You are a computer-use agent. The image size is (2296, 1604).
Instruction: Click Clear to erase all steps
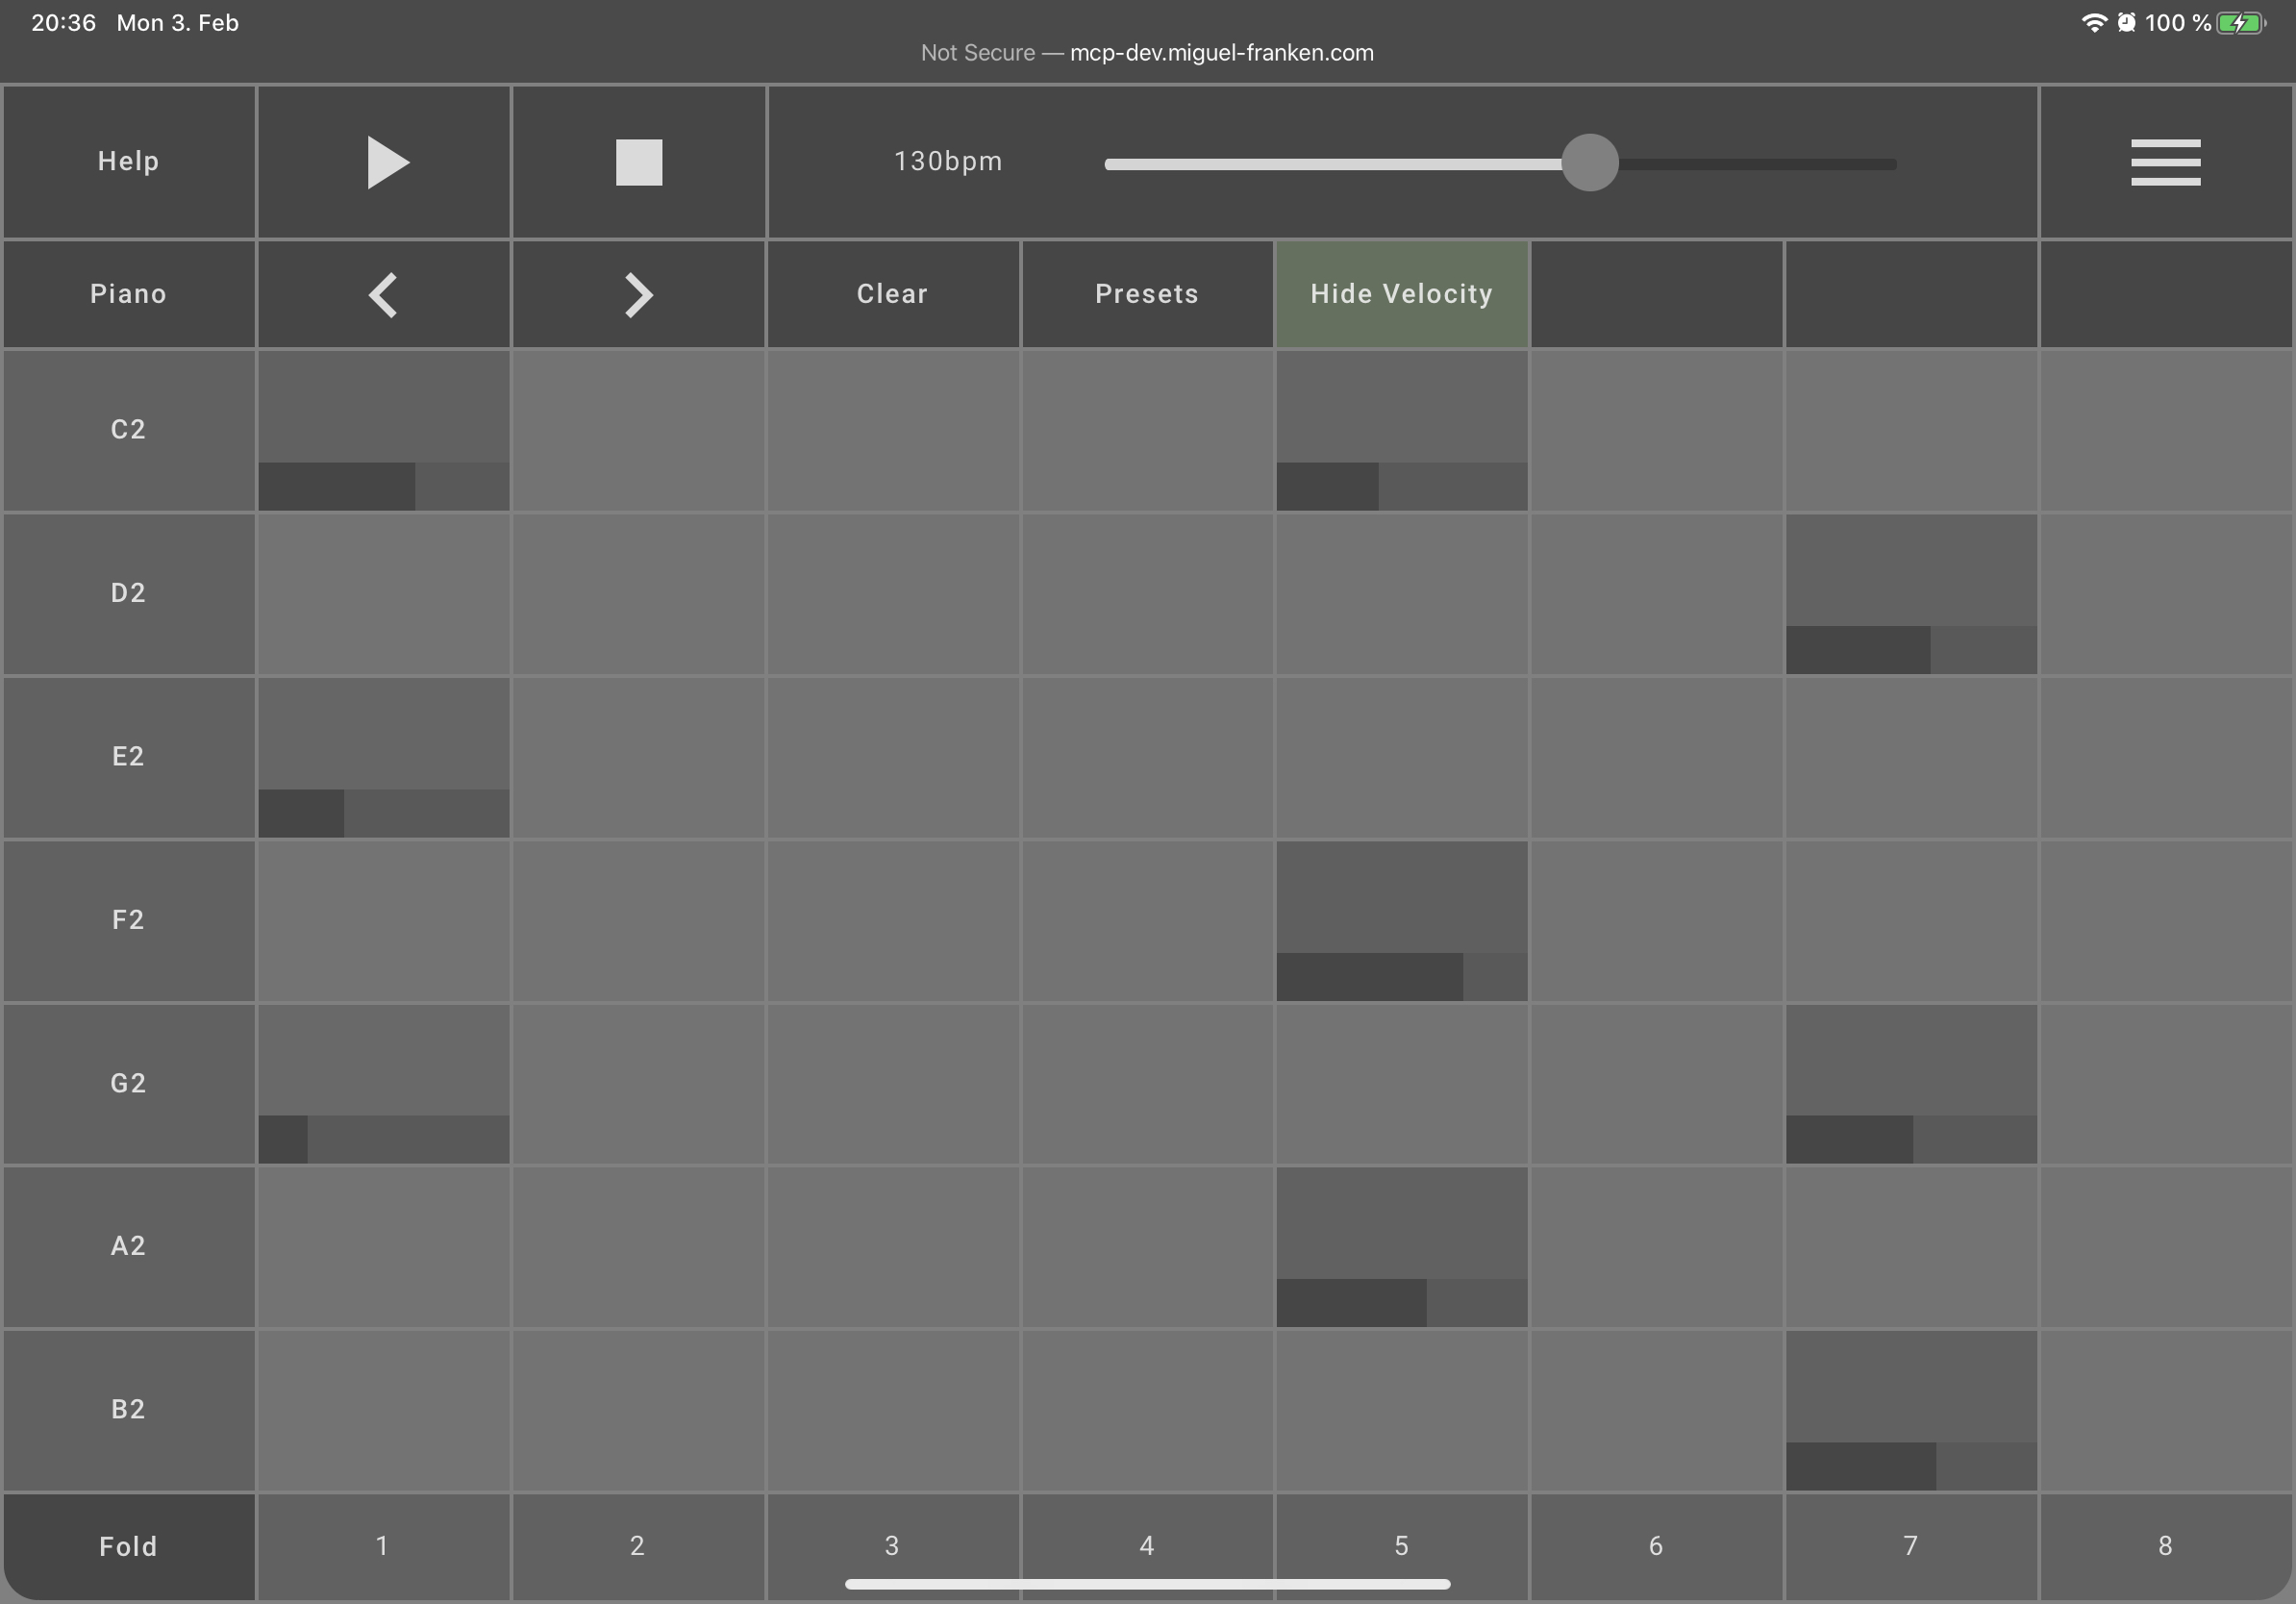click(891, 293)
